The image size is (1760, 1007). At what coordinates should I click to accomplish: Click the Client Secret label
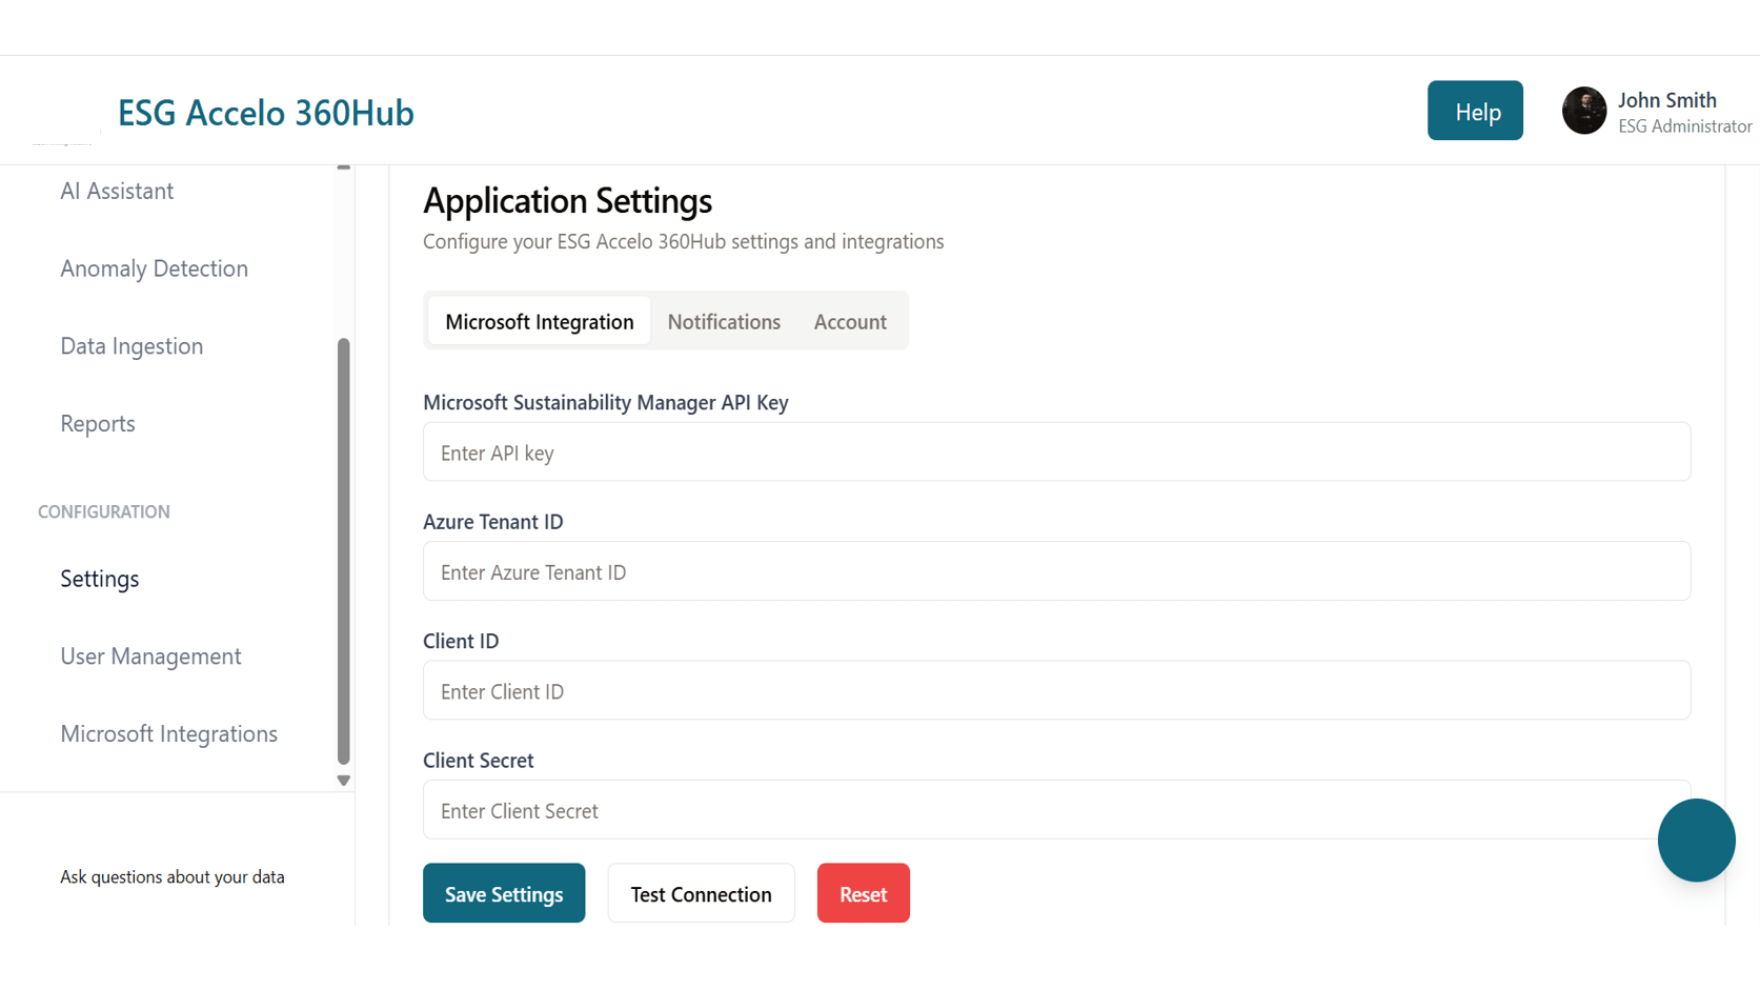pyautogui.click(x=478, y=760)
